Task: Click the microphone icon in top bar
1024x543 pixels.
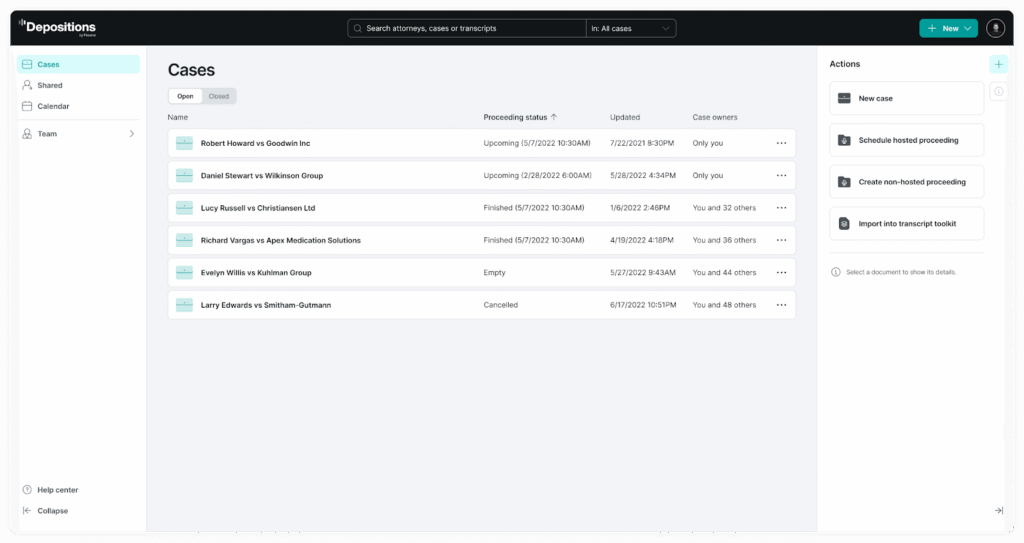Action: pyautogui.click(x=995, y=28)
